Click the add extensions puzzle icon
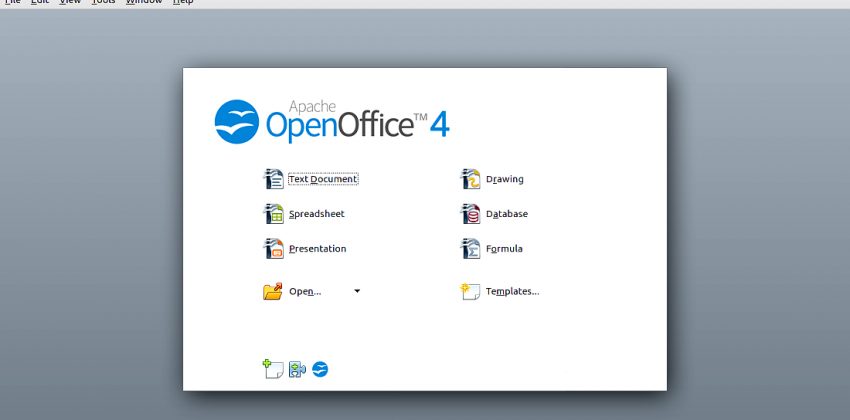 pos(297,370)
